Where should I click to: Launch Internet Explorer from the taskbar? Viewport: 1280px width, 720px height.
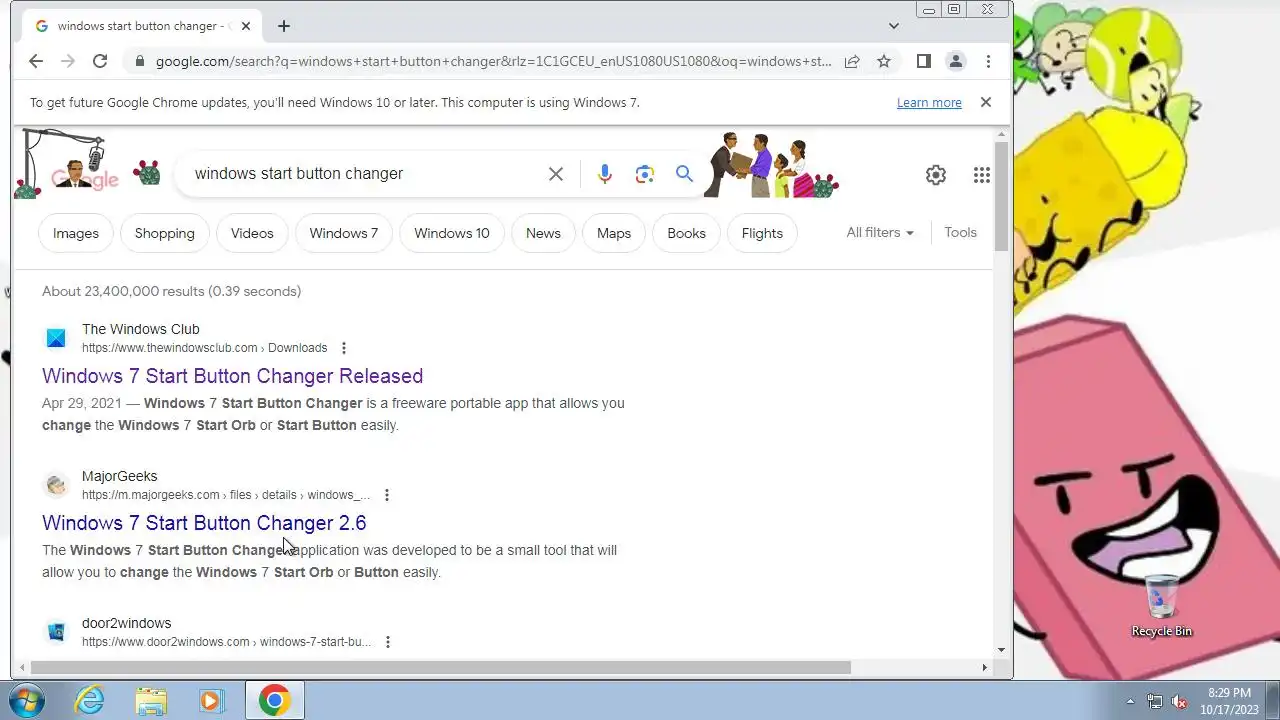pos(90,700)
